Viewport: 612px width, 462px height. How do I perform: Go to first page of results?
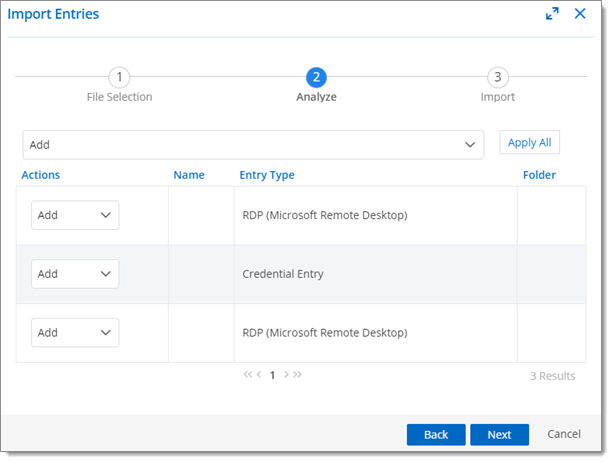247,375
